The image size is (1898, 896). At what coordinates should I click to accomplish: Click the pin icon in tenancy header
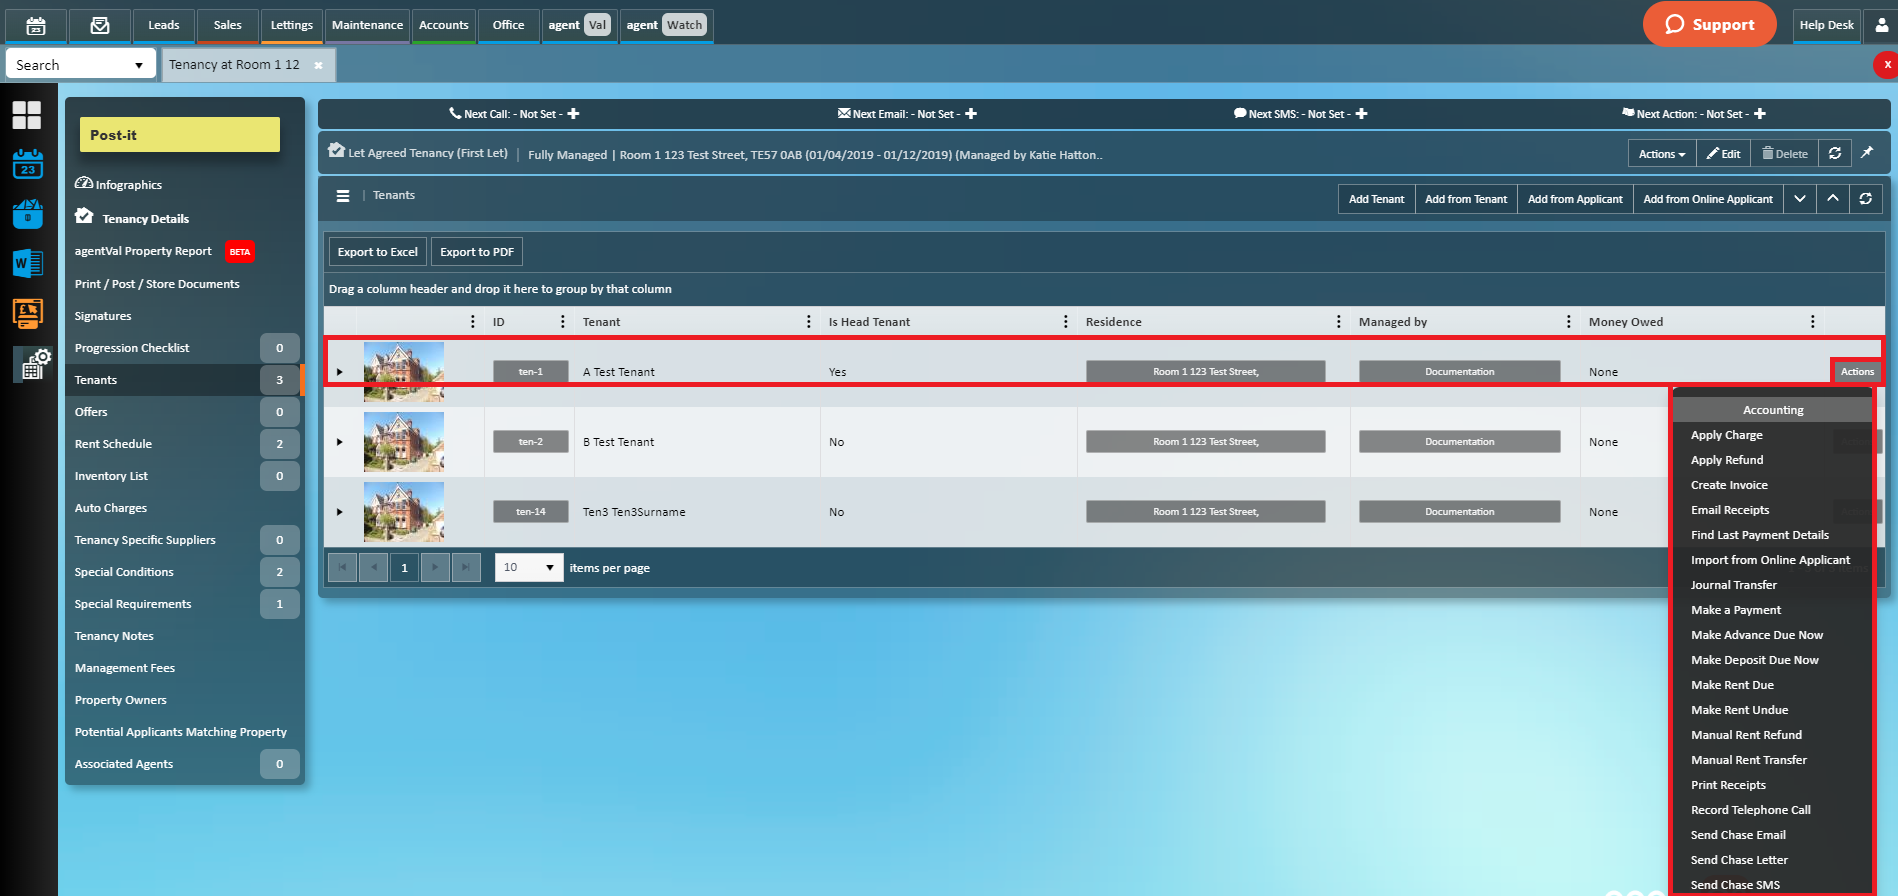click(1867, 153)
